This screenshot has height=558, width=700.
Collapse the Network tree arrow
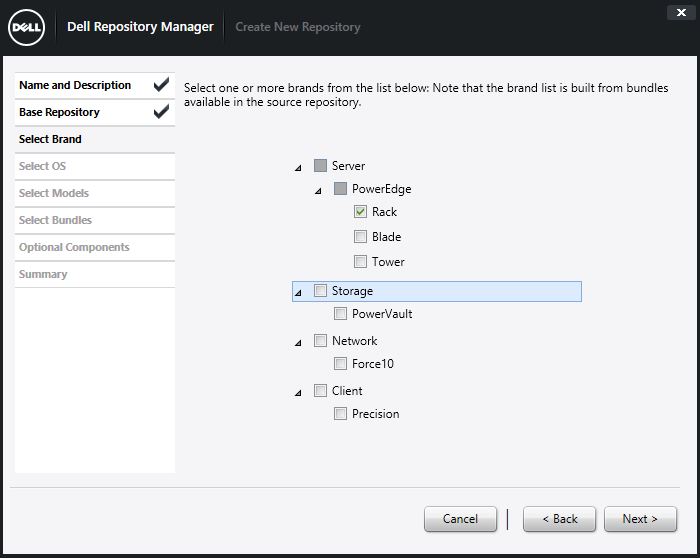click(x=299, y=343)
